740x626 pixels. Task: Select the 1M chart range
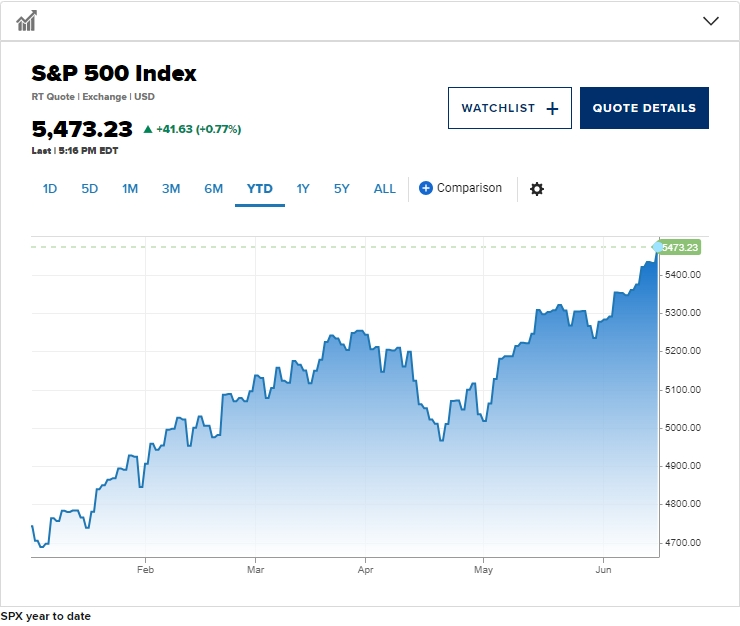[x=130, y=188]
